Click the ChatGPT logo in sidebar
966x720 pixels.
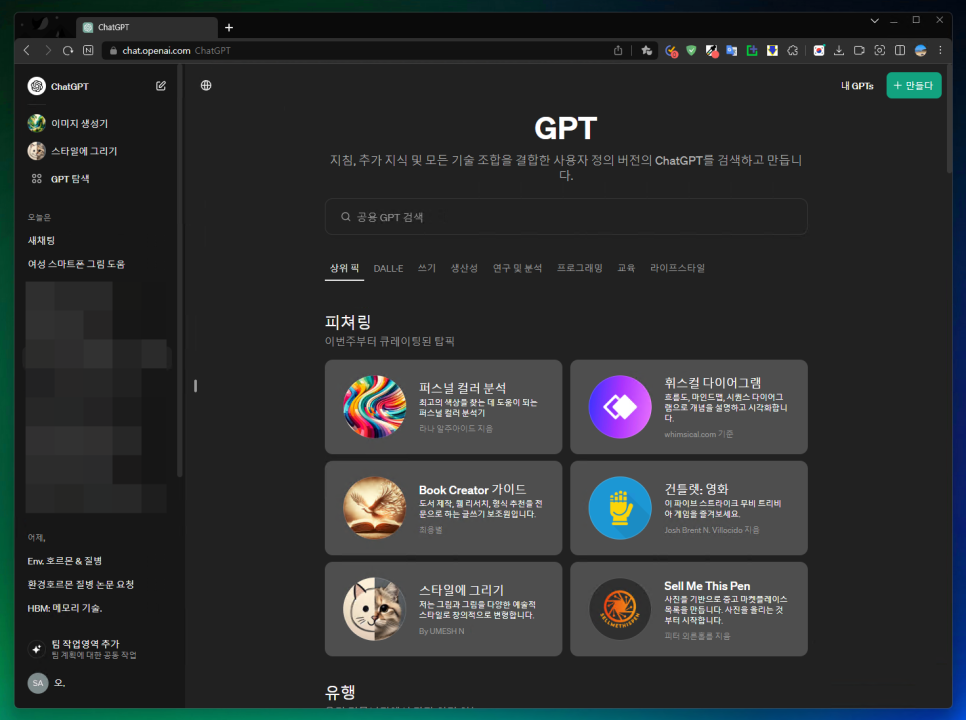click(x=37, y=86)
